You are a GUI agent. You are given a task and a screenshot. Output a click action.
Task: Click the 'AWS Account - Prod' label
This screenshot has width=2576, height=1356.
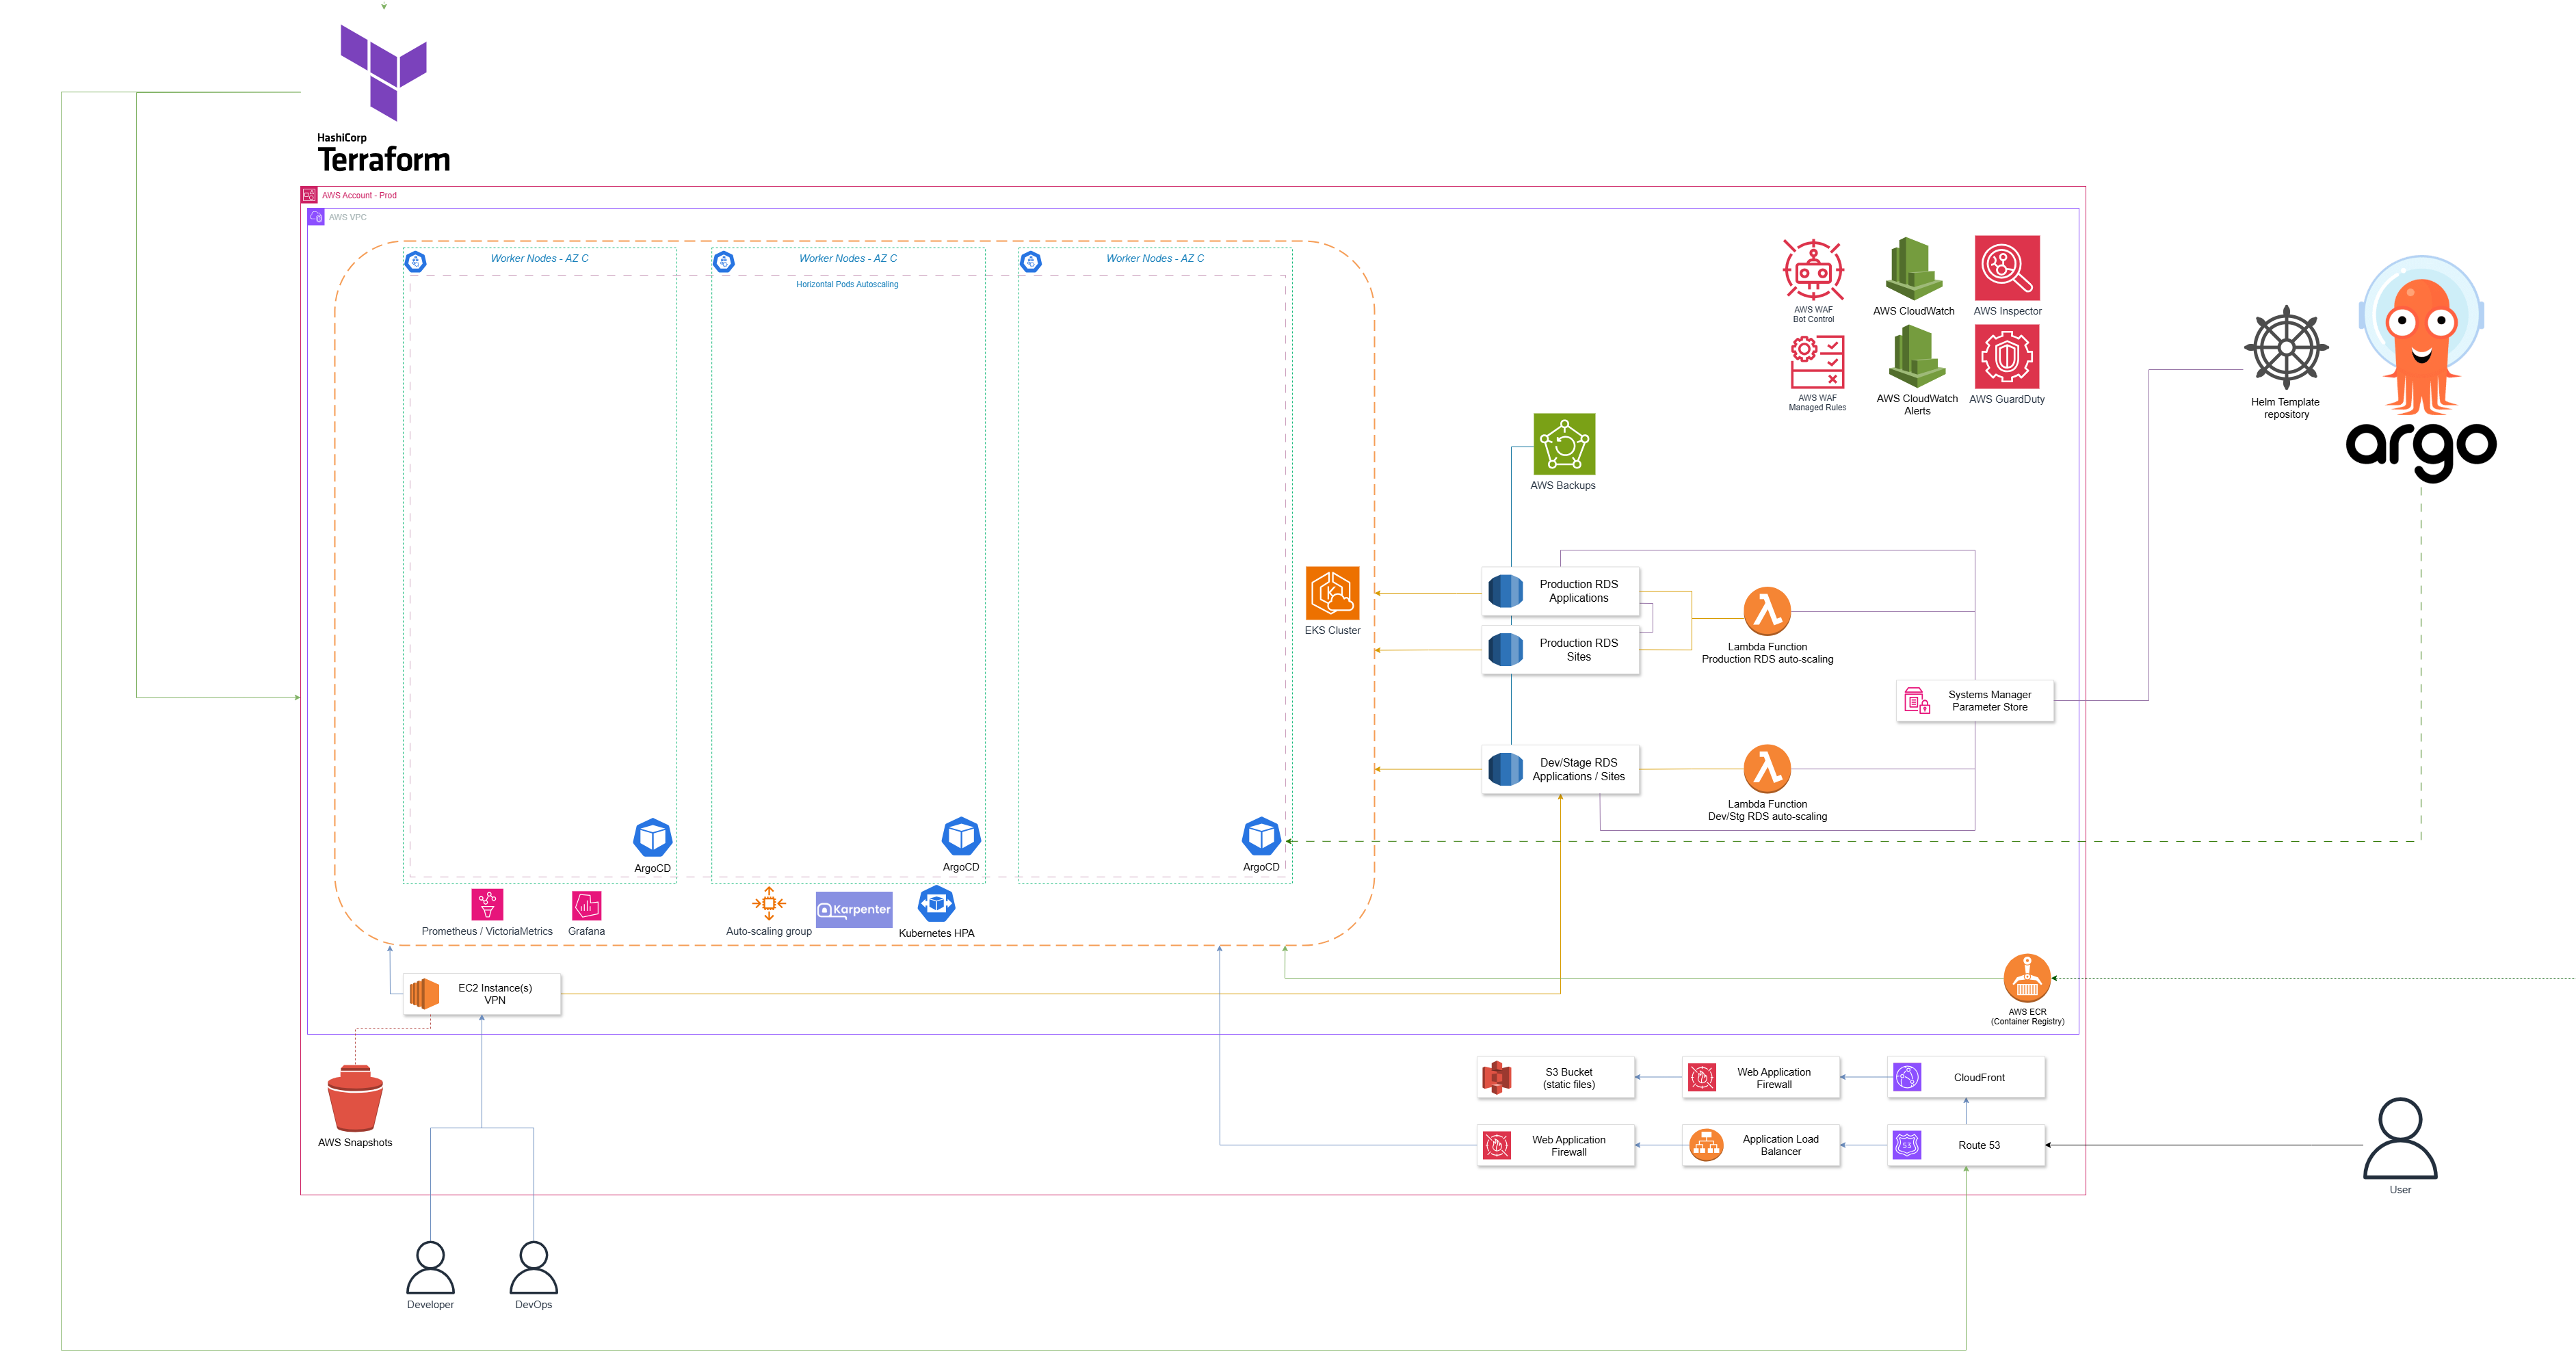coord(359,195)
